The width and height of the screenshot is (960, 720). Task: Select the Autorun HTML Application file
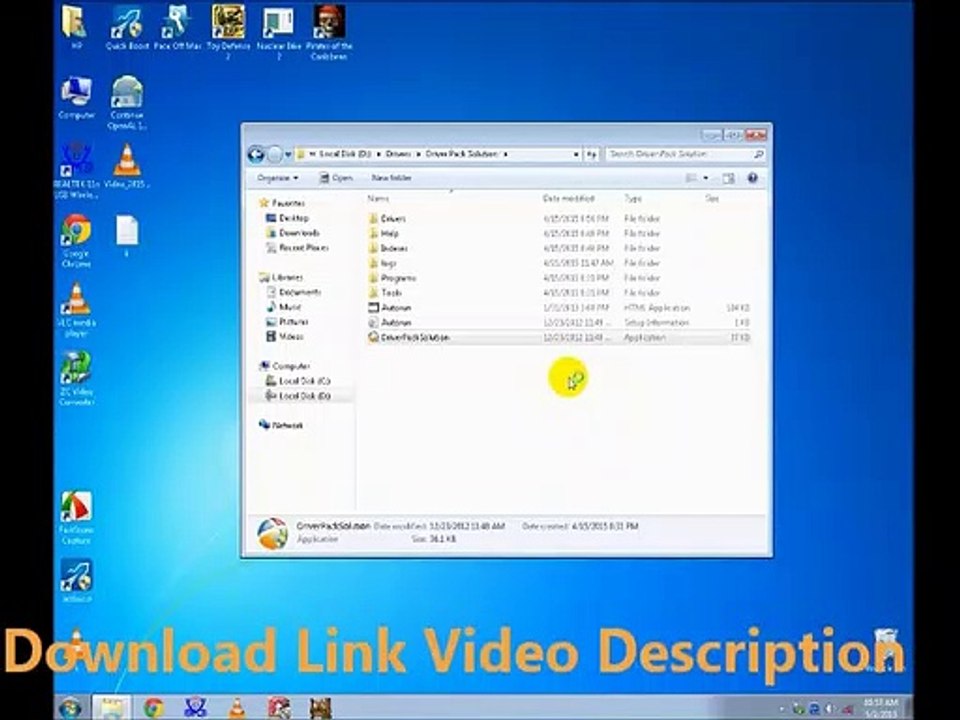click(x=396, y=307)
